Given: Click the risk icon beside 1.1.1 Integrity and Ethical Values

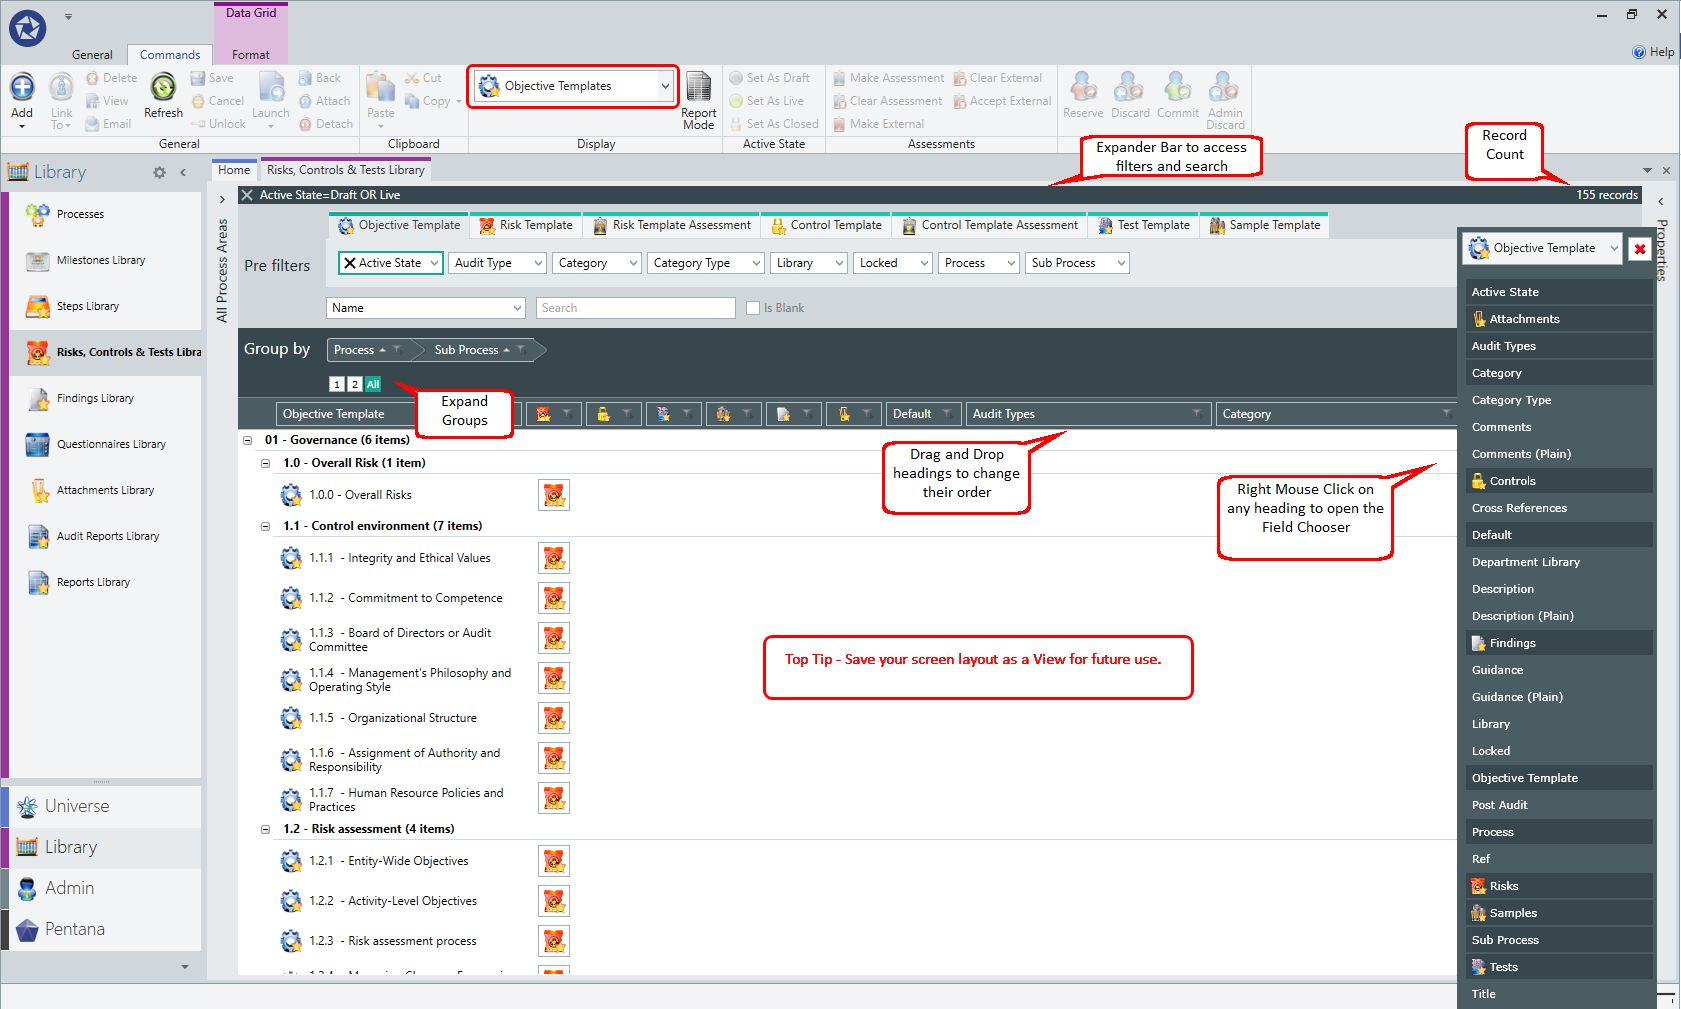Looking at the screenshot, I should [x=554, y=558].
